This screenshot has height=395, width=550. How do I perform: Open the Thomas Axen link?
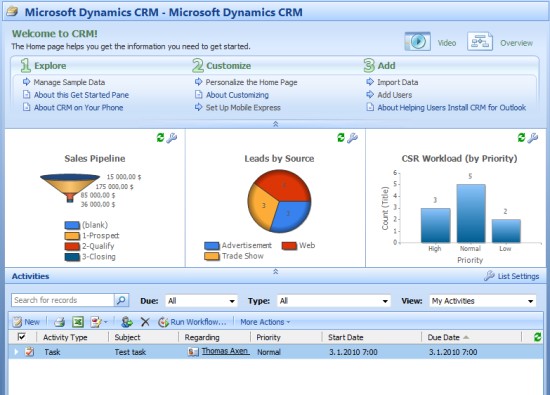[225, 351]
